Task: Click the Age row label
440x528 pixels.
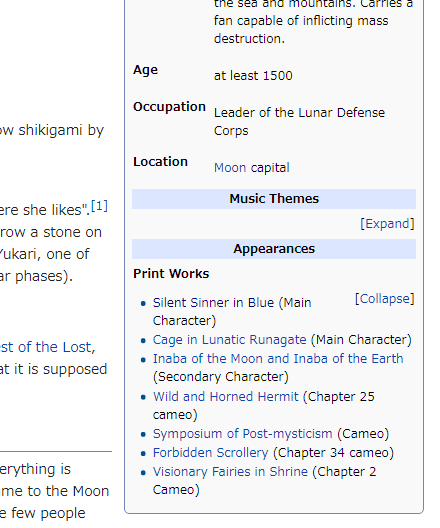Action: tap(145, 70)
